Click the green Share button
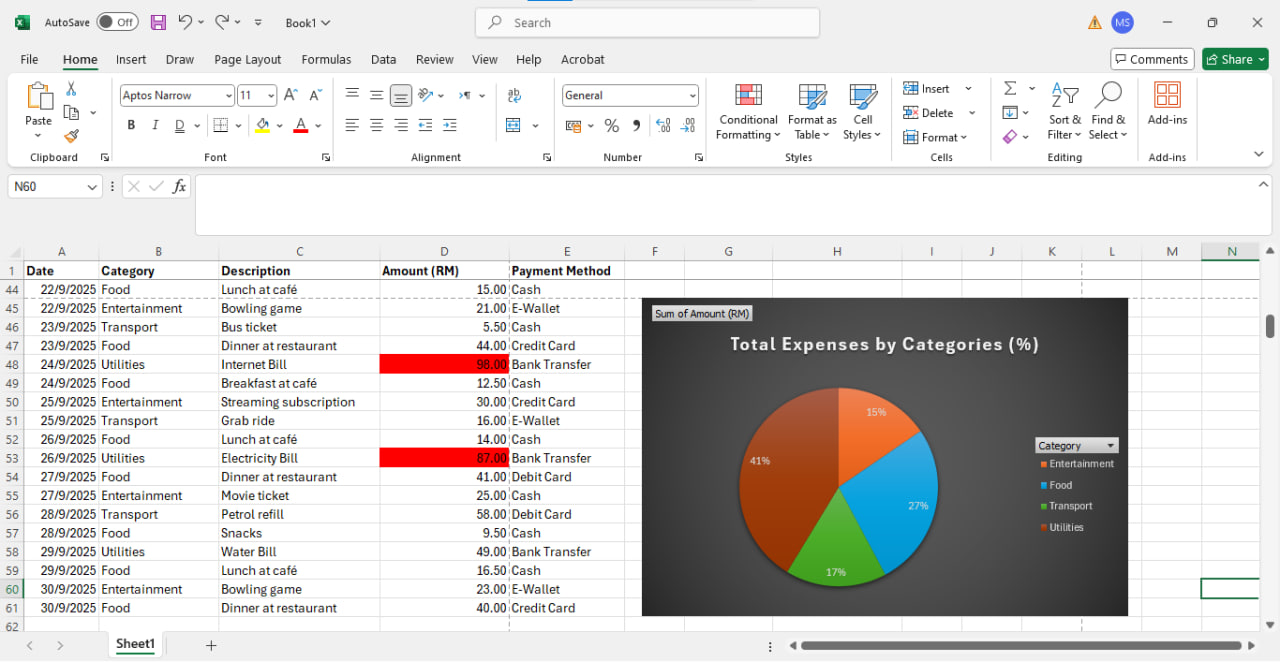Image resolution: width=1280 pixels, height=662 pixels. [x=1235, y=60]
